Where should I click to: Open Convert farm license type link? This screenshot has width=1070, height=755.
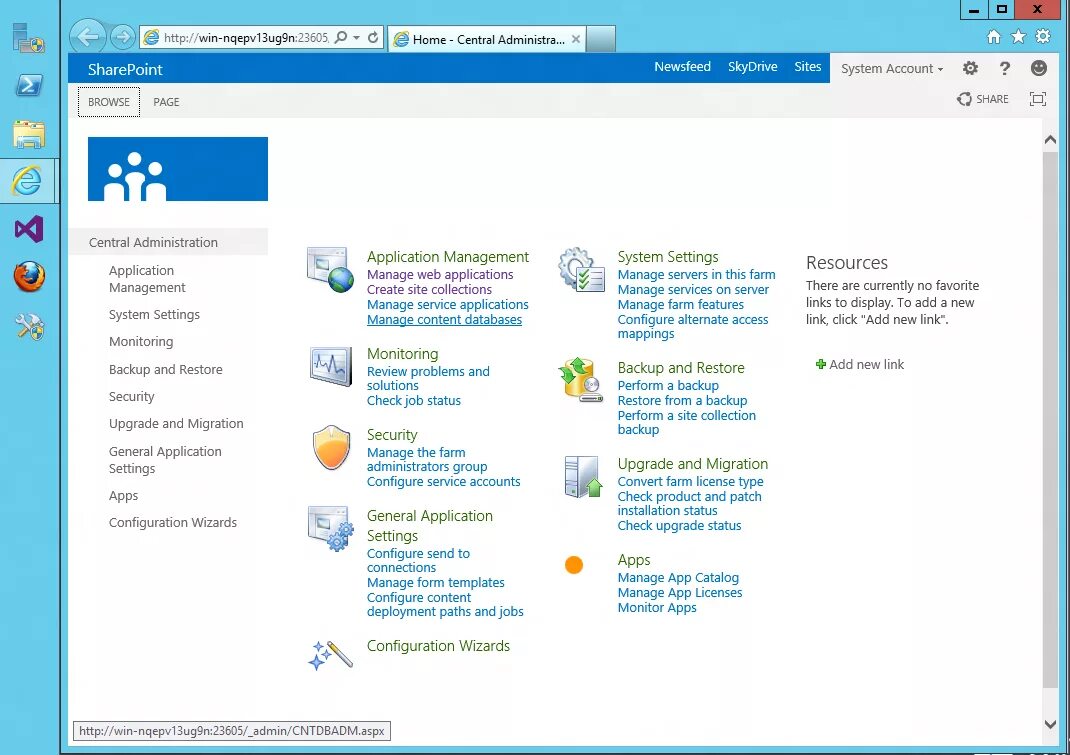click(691, 481)
